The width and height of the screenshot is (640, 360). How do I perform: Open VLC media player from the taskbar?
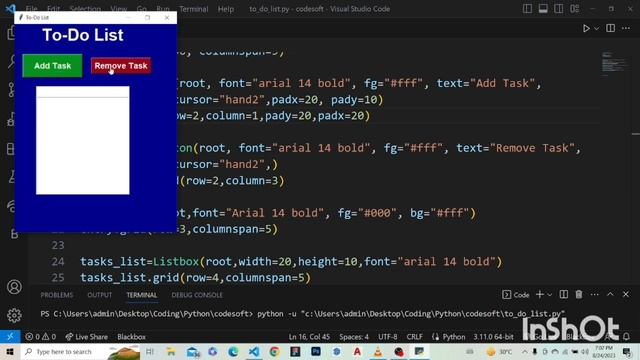click(x=378, y=351)
